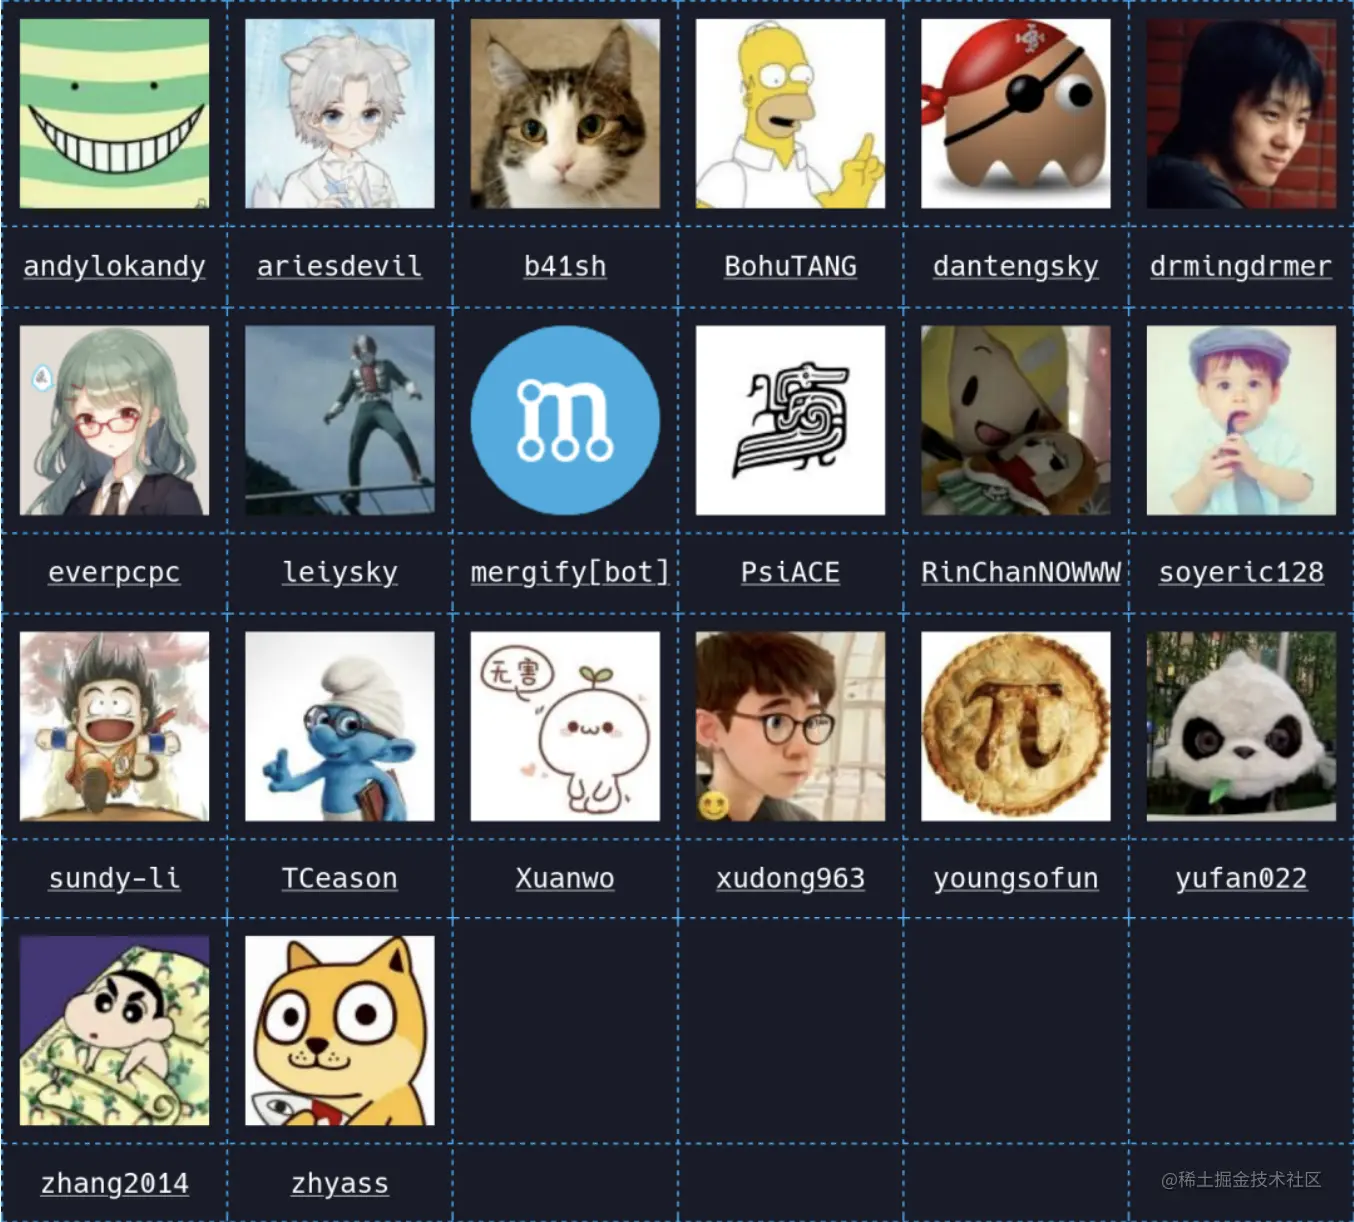Click the blue mergify bot logo
Viewport: 1354px width, 1222px height.
(x=565, y=420)
